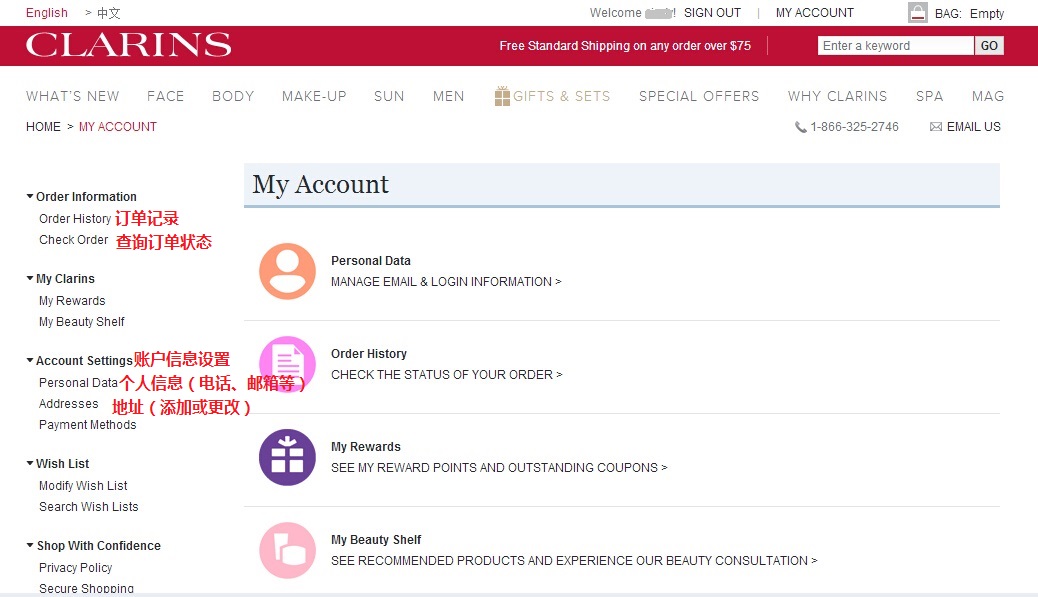Click the My Rewards purple gift icon

tap(287, 457)
